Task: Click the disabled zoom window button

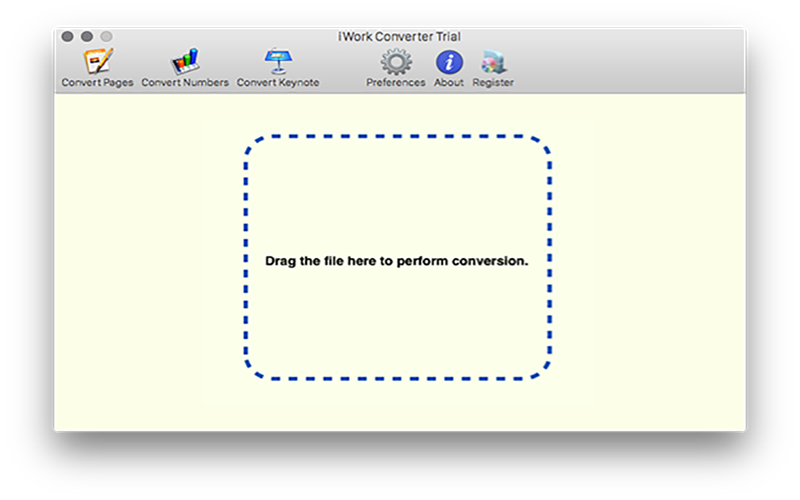Action: [x=106, y=36]
